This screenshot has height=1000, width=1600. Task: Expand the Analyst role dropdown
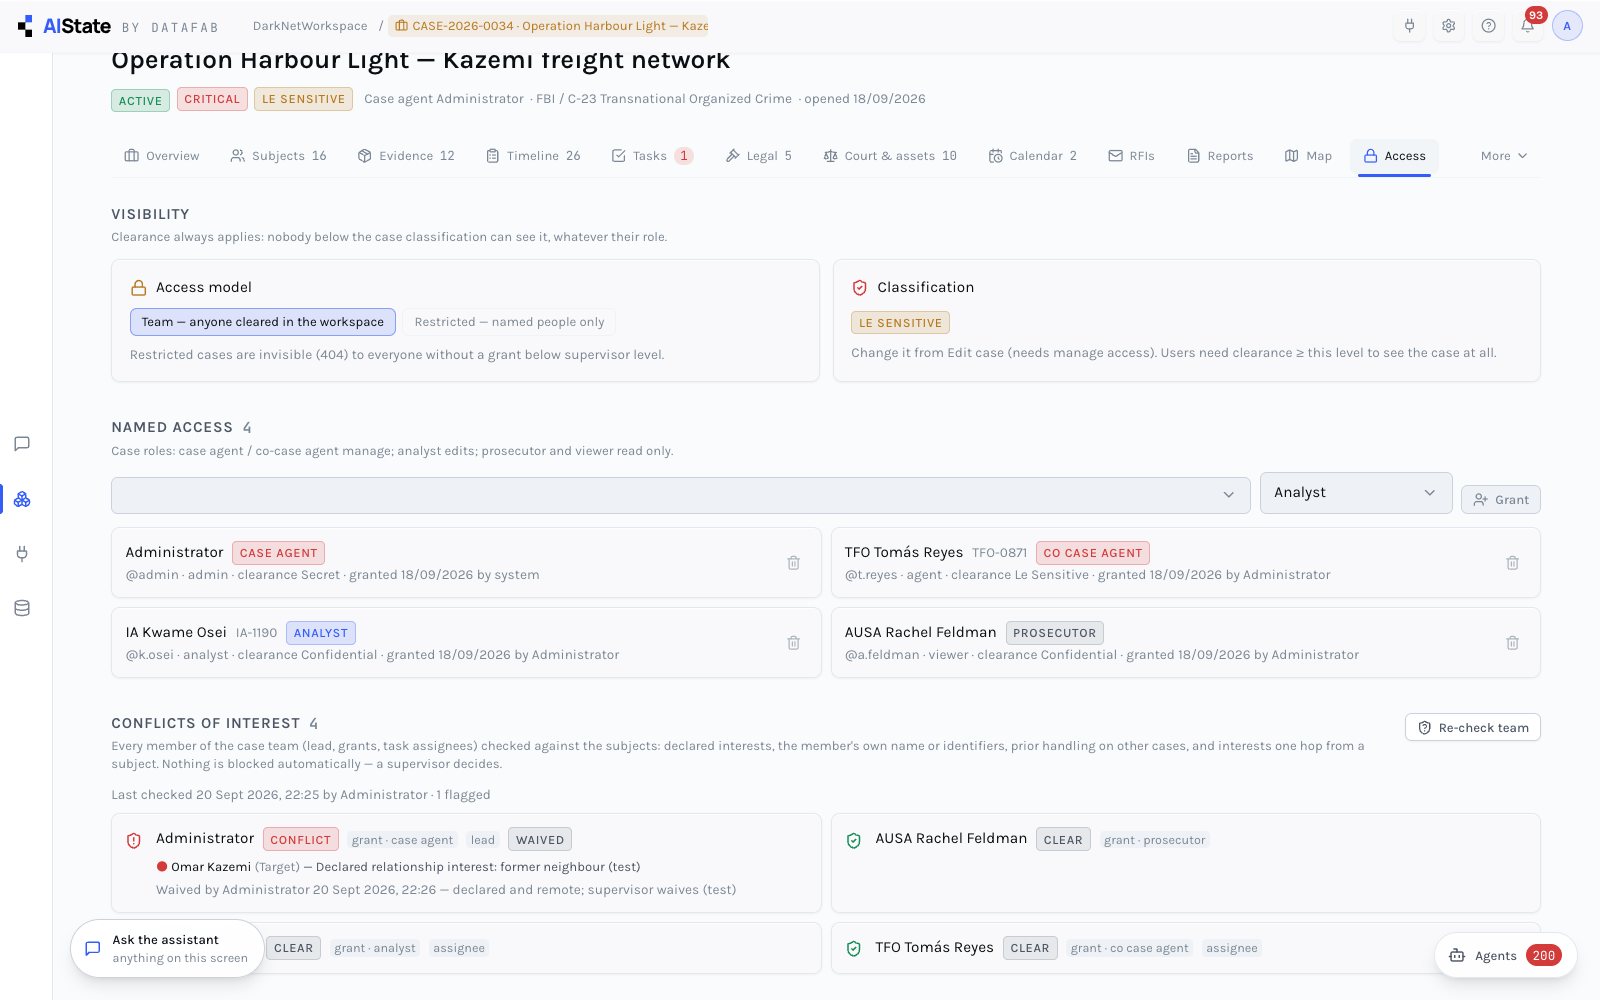1356,493
